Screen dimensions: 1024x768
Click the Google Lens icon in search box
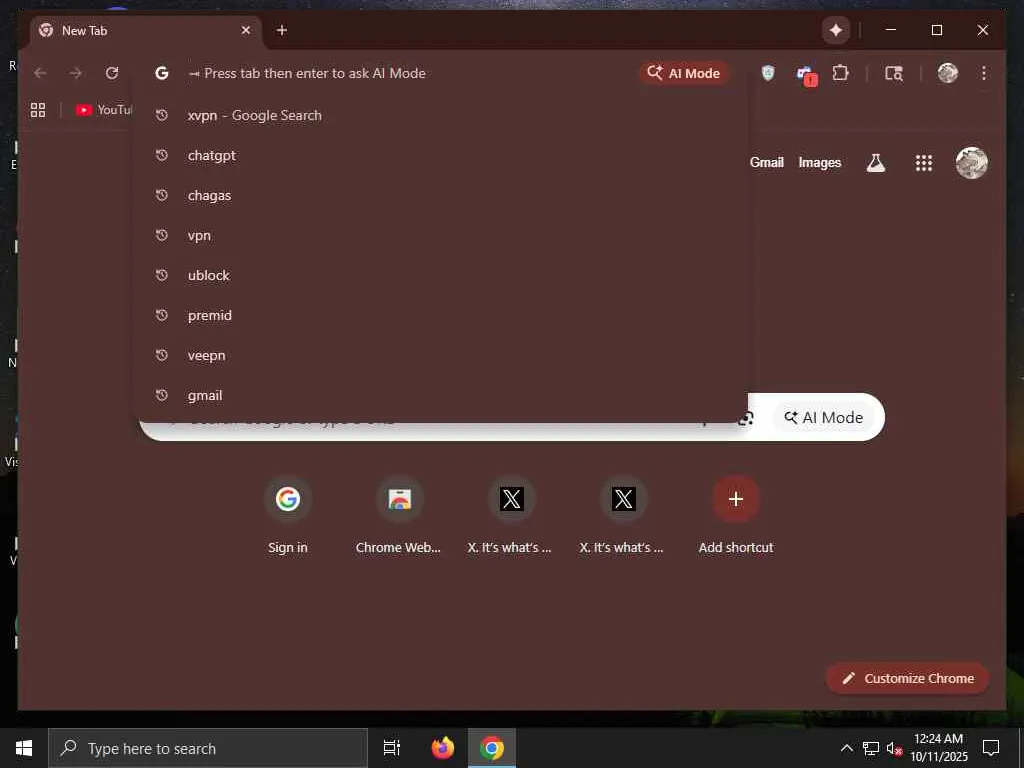[746, 419]
